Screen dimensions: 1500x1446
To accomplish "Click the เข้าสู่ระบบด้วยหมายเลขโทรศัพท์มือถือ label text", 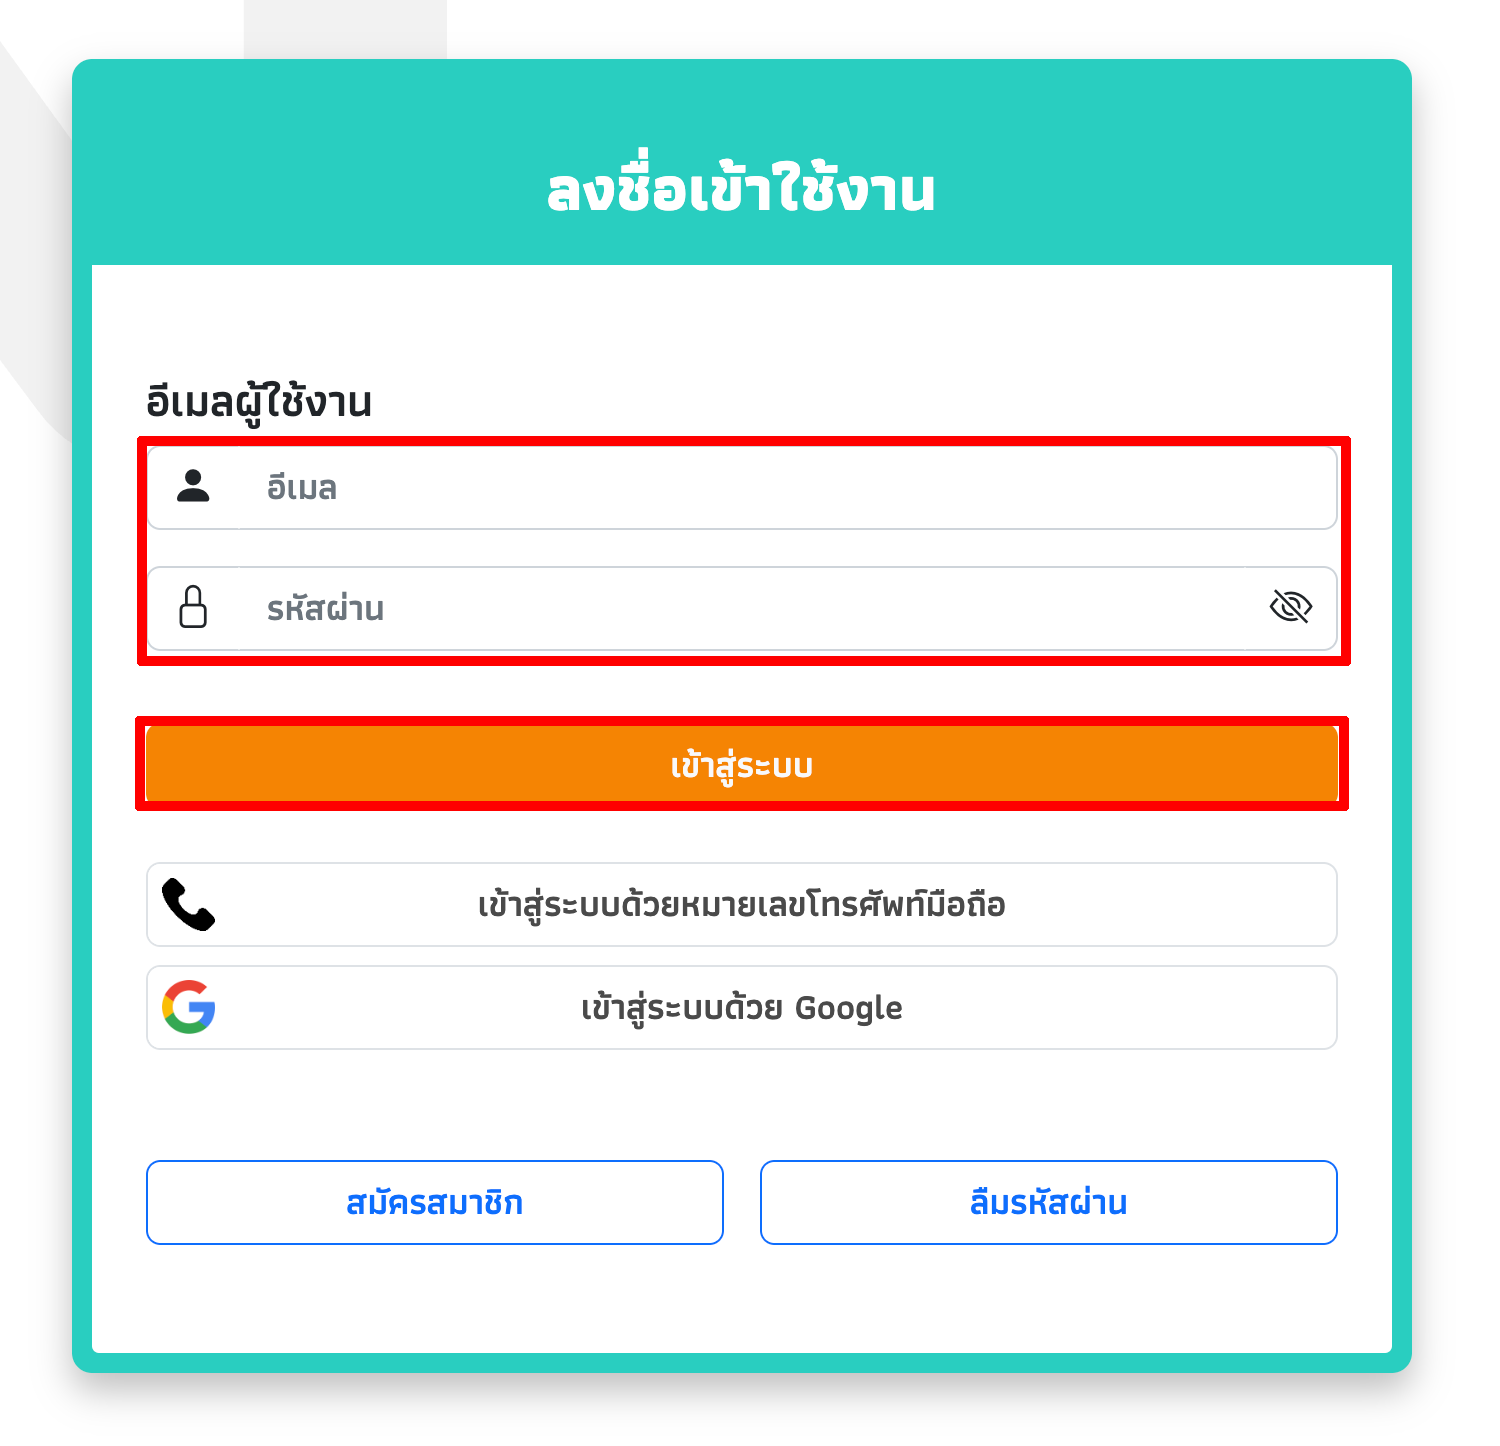I will (742, 905).
